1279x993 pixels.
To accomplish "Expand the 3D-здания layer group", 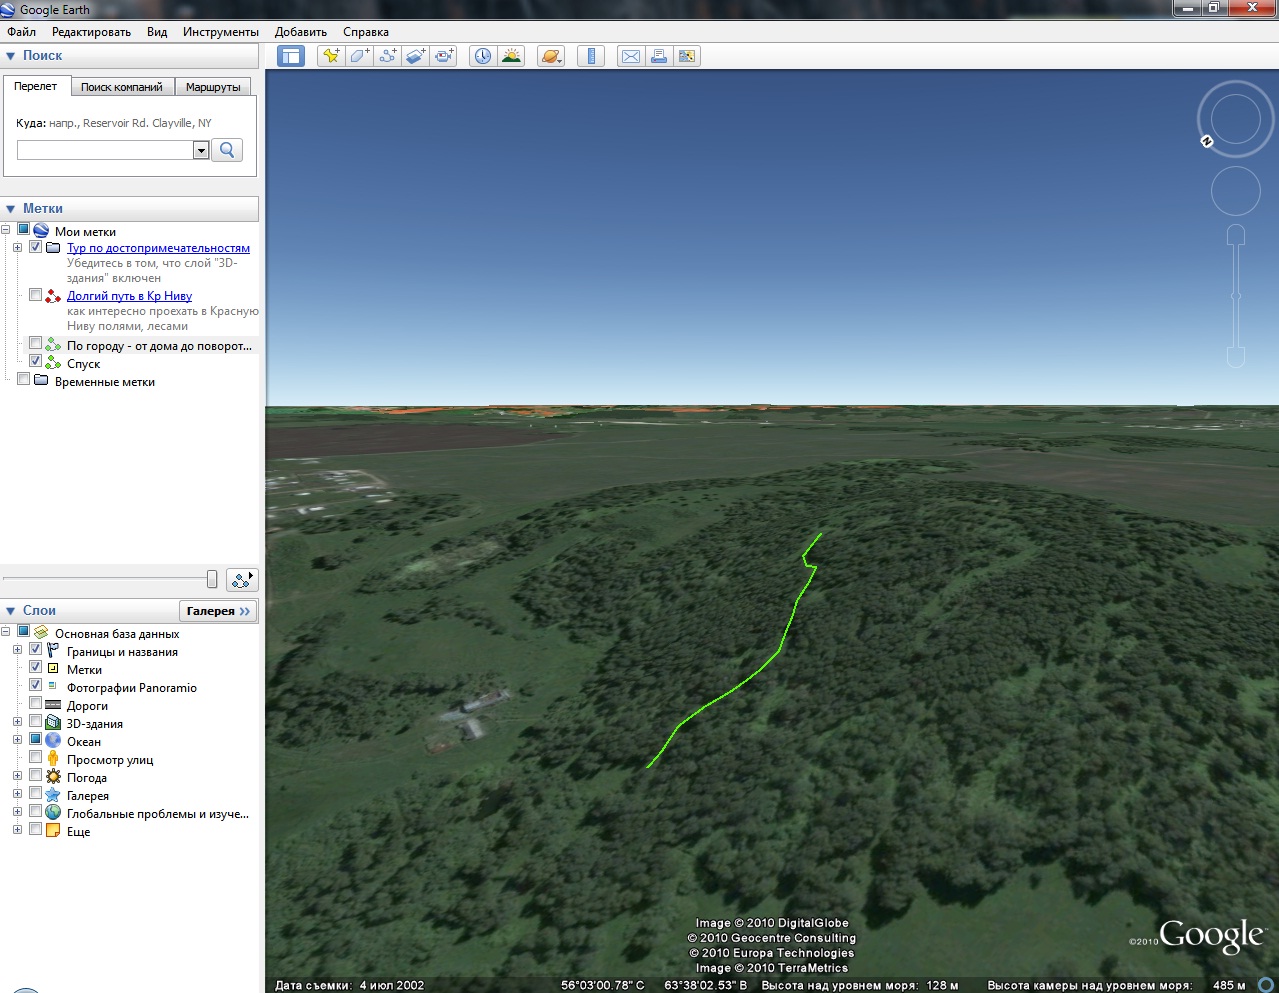I will click(x=17, y=722).
